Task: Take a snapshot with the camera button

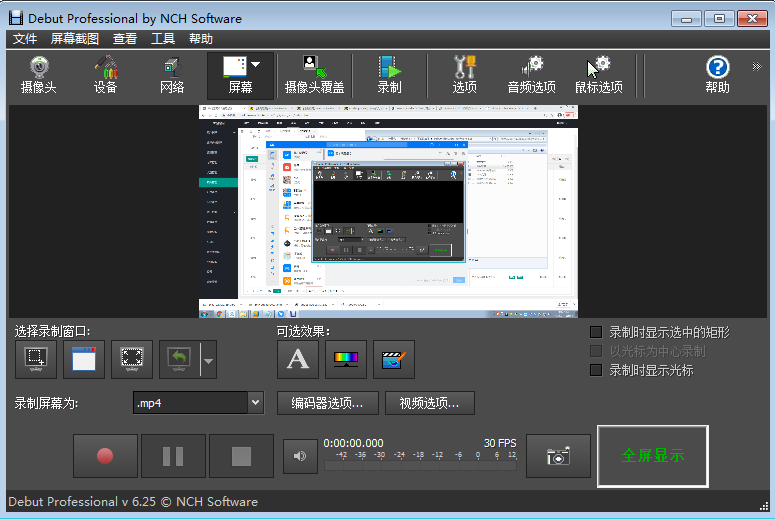Action: coord(558,456)
